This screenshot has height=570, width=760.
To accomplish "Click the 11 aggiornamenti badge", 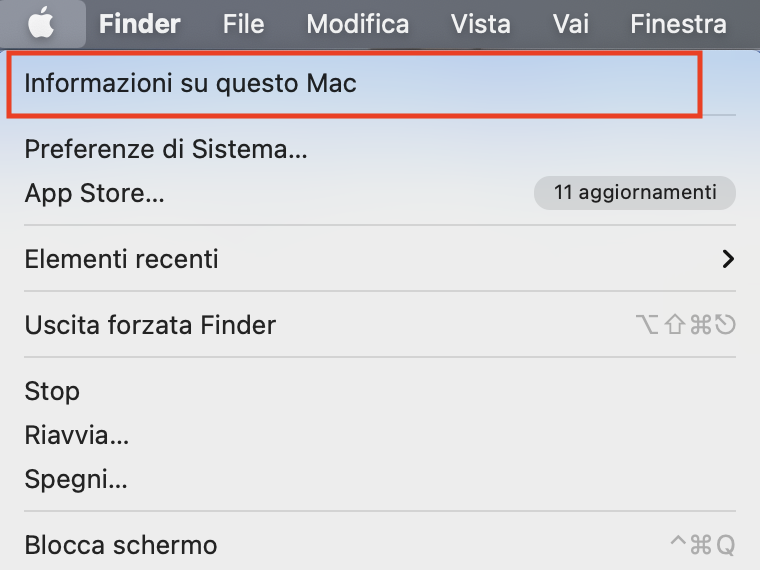I will (635, 192).
